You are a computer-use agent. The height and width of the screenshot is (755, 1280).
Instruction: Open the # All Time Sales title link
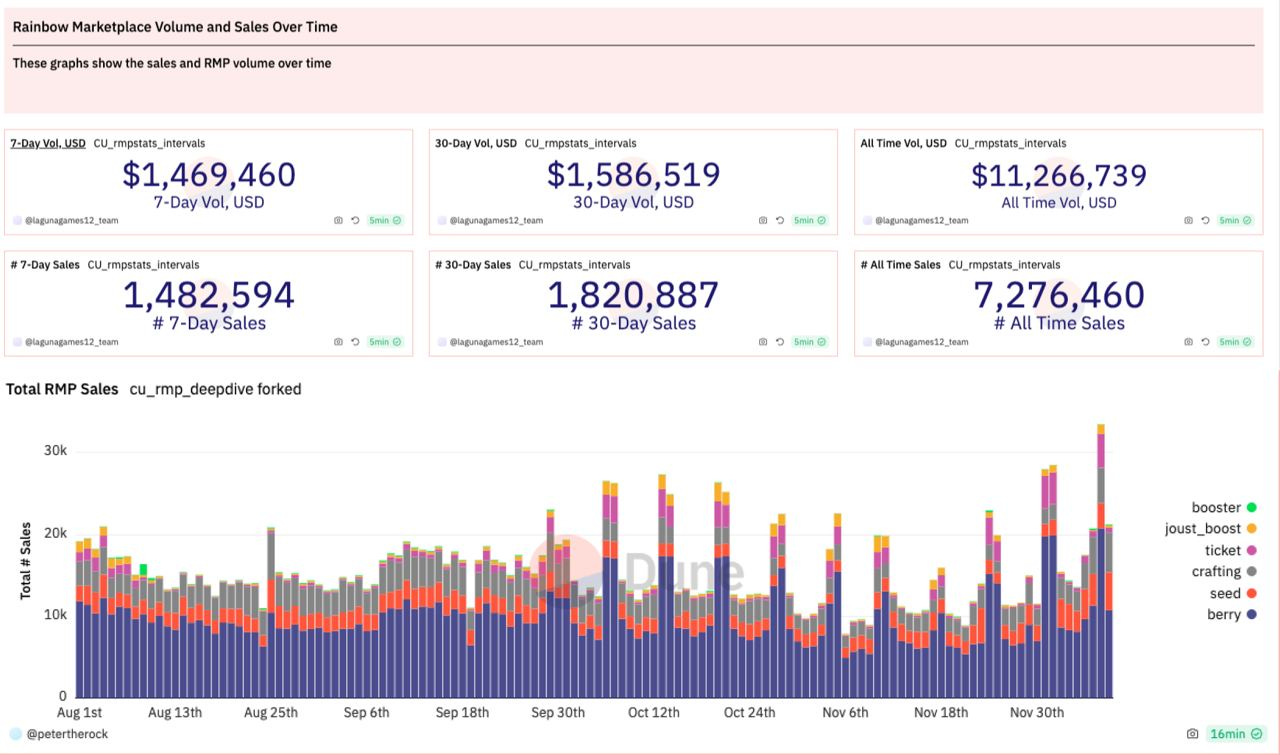pos(901,265)
